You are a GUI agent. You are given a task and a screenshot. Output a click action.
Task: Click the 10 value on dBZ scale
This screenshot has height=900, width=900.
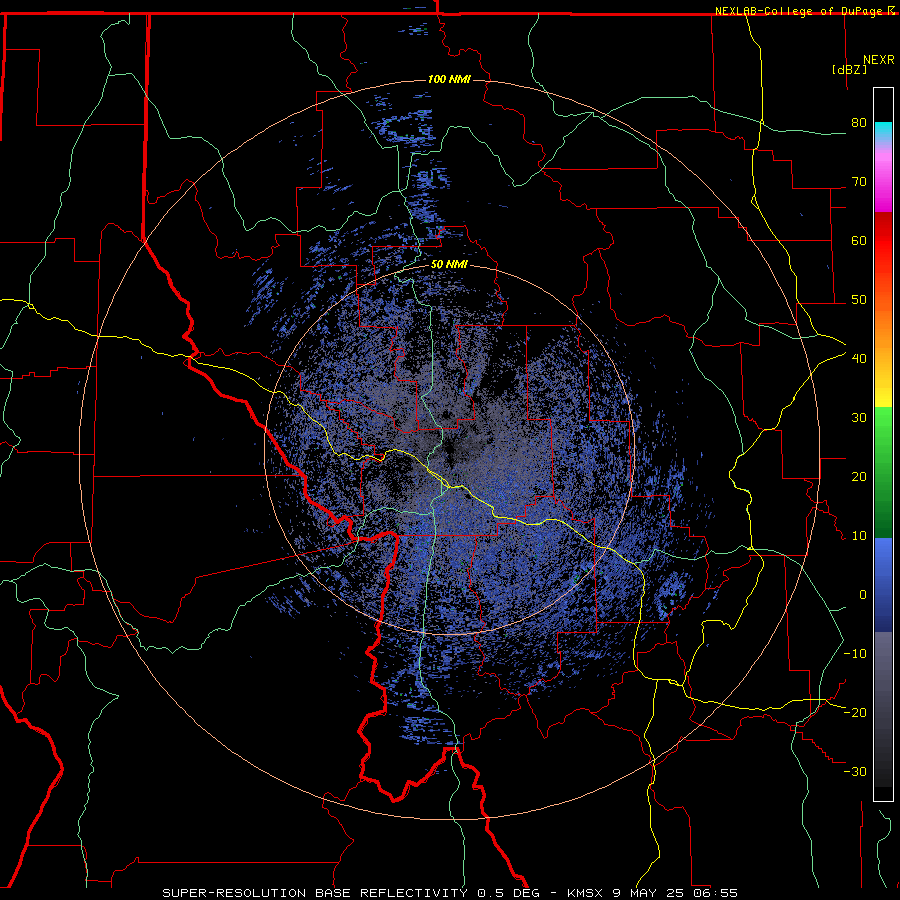pos(859,536)
